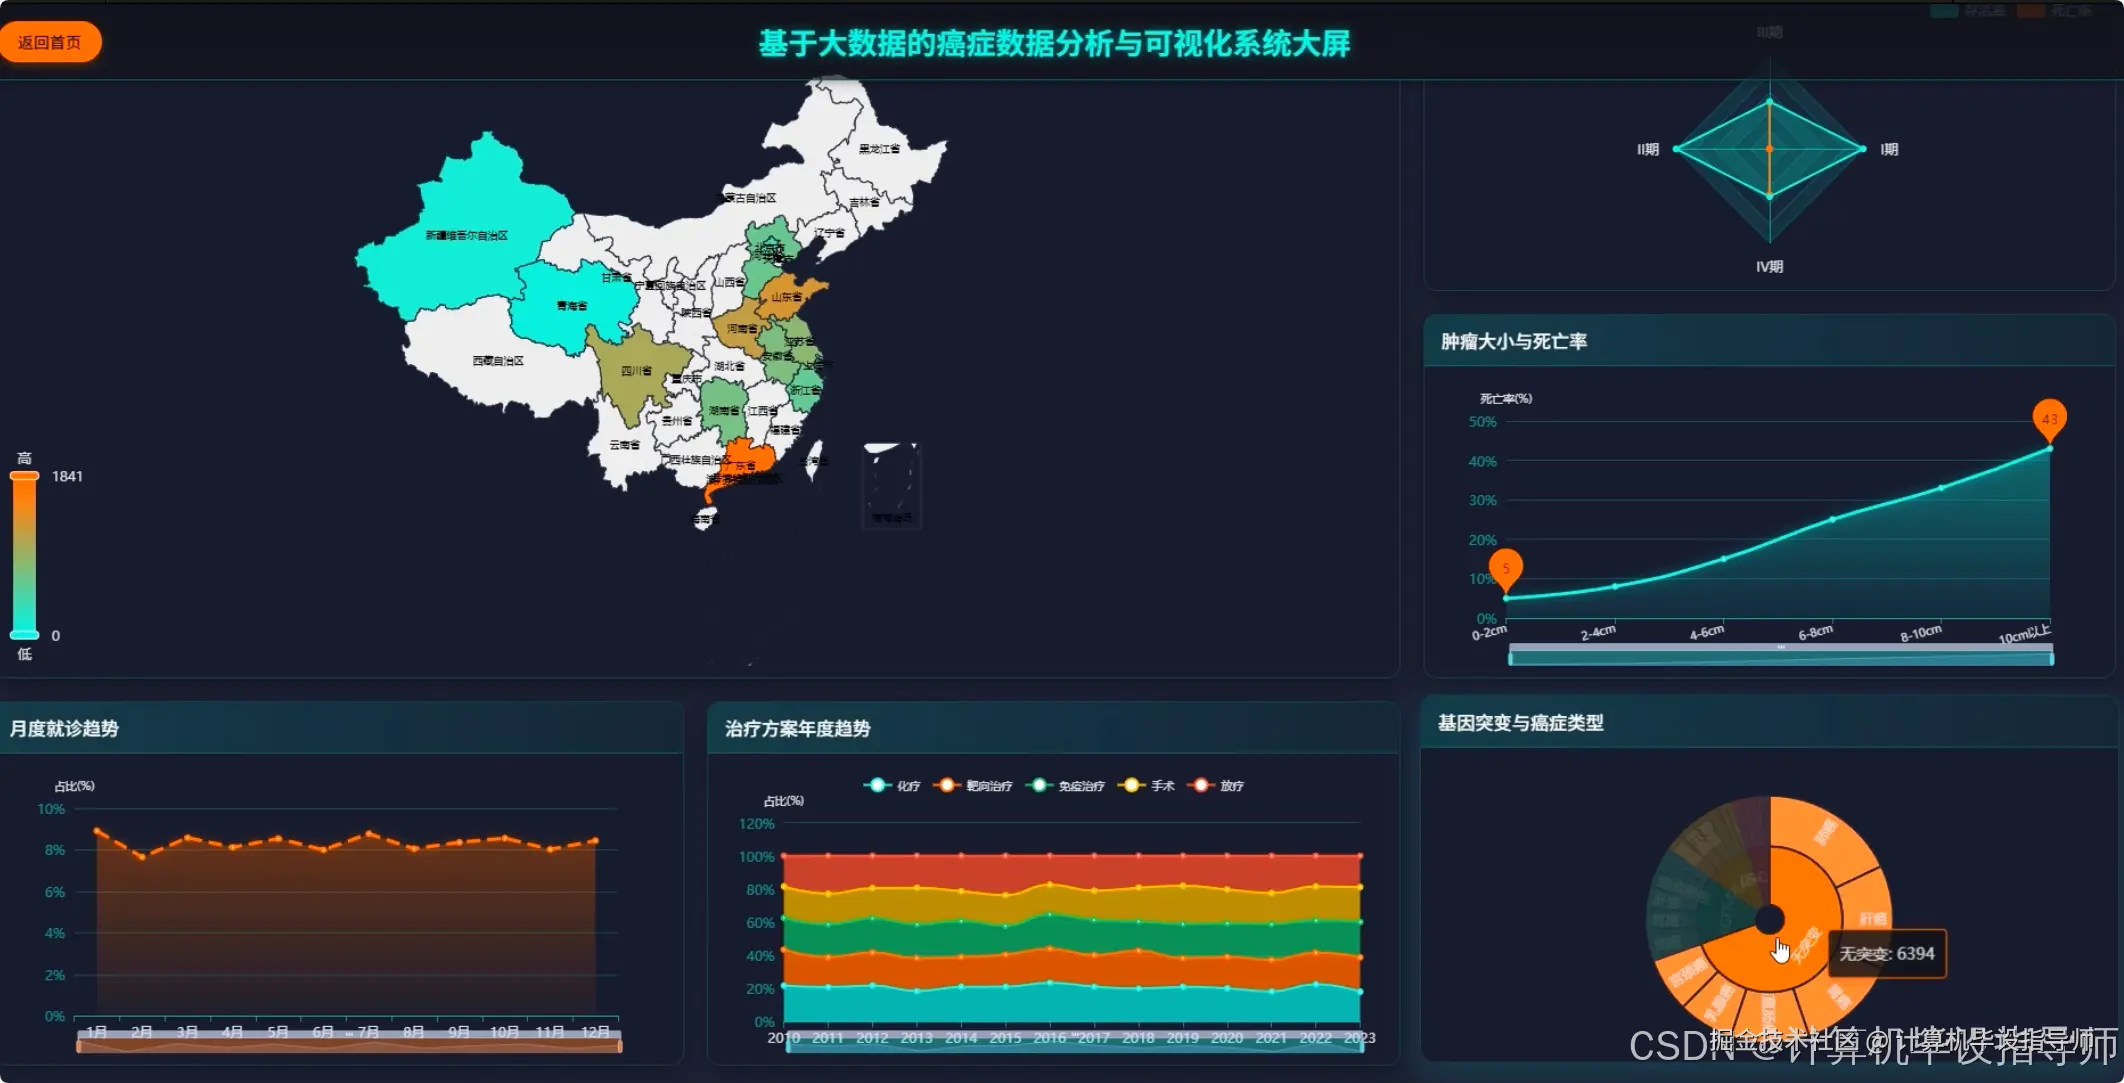Click the monthly trend chart zoom slider
The width and height of the screenshot is (2124, 1083).
[x=349, y=1045]
